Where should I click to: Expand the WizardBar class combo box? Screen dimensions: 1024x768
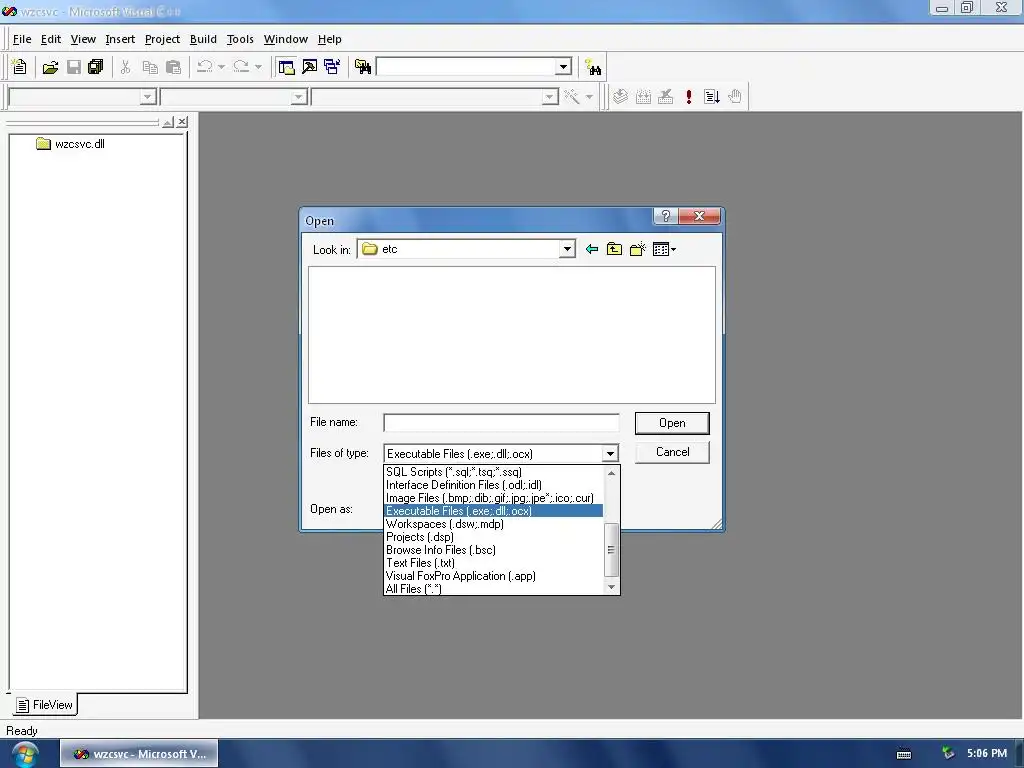point(148,97)
